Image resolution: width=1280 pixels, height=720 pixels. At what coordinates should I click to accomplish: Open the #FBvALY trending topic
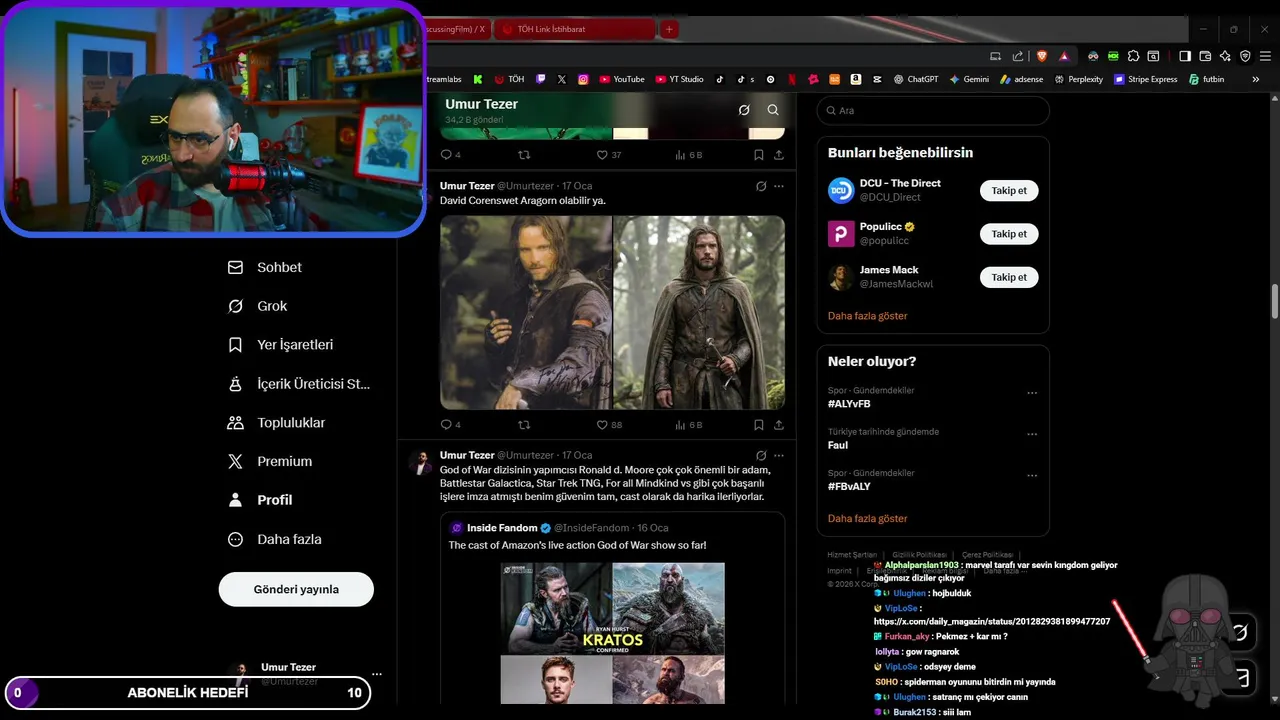(849, 487)
